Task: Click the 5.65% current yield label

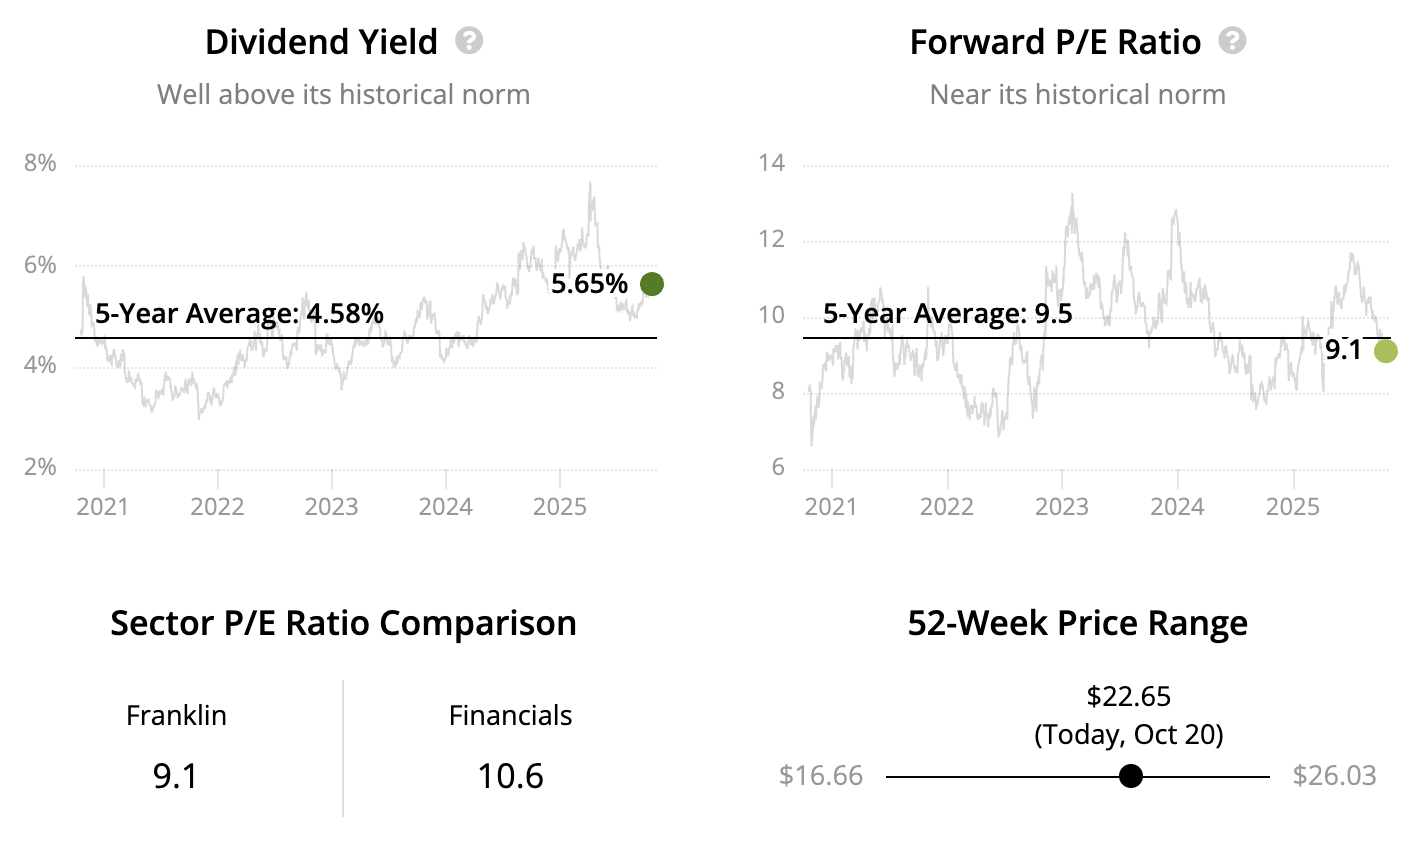Action: pyautogui.click(x=589, y=284)
